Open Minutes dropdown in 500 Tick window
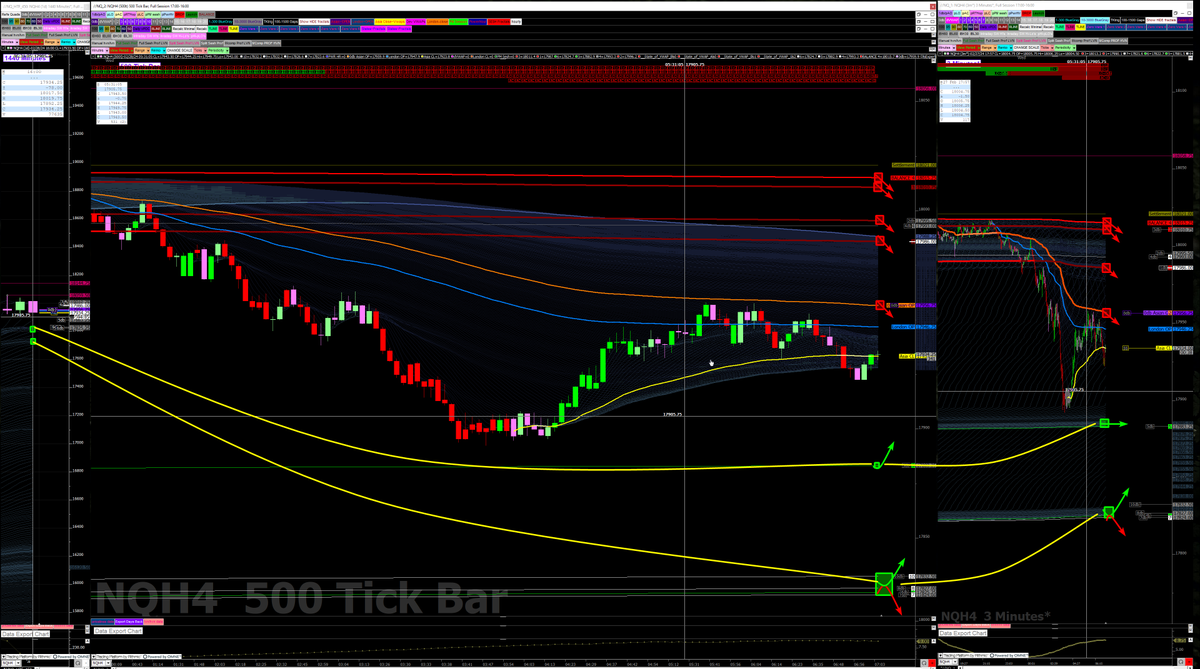1200x669 pixels. (x=100, y=51)
